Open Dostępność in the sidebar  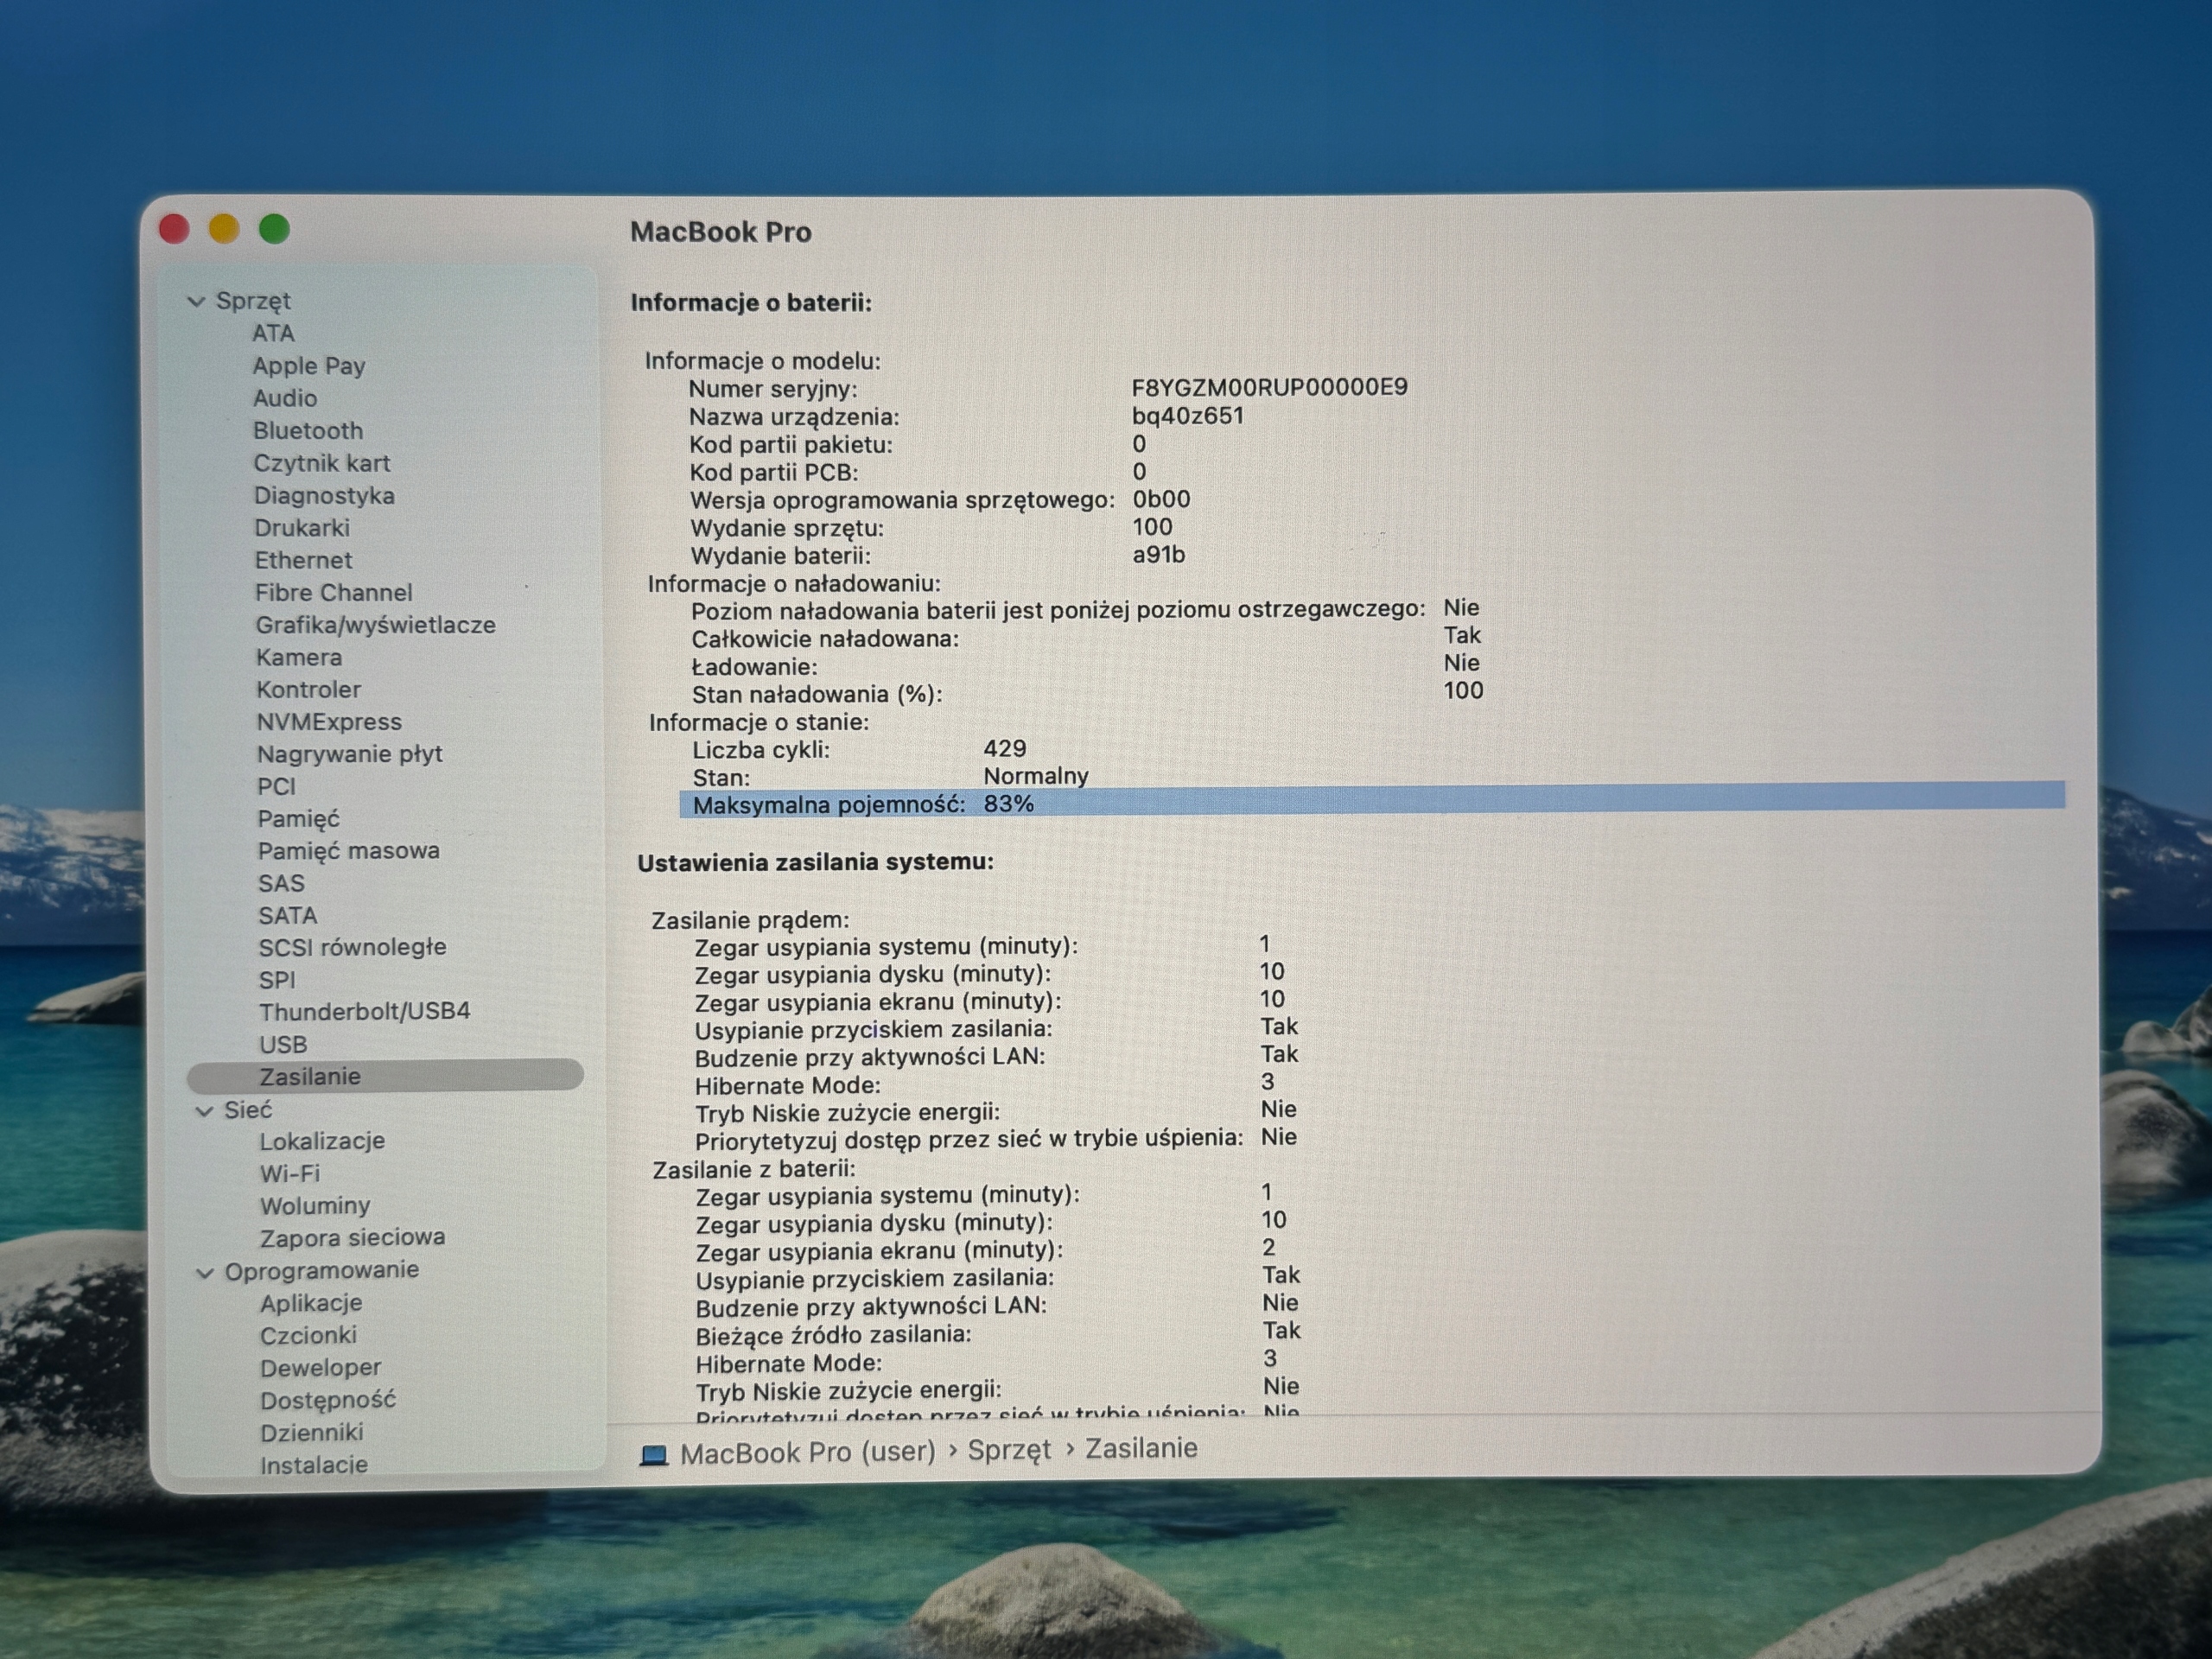pos(328,1401)
